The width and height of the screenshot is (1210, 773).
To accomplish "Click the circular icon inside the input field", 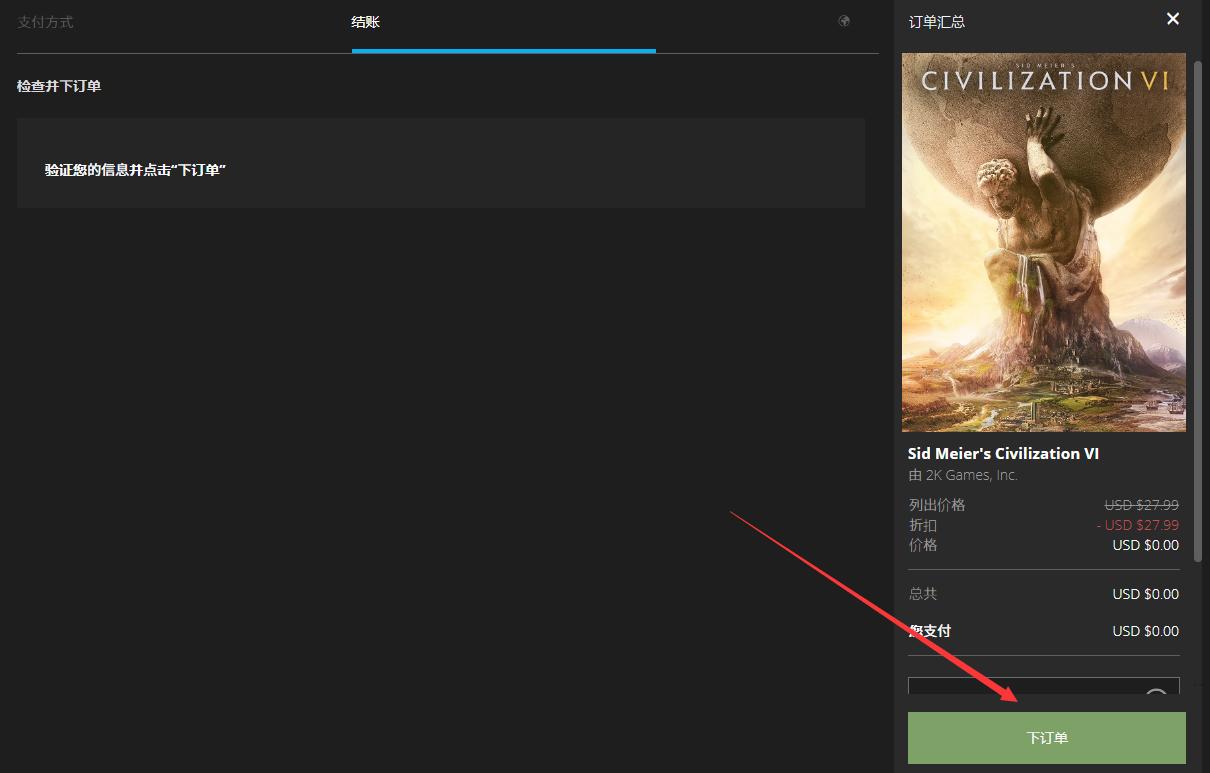I will click(x=1156, y=692).
